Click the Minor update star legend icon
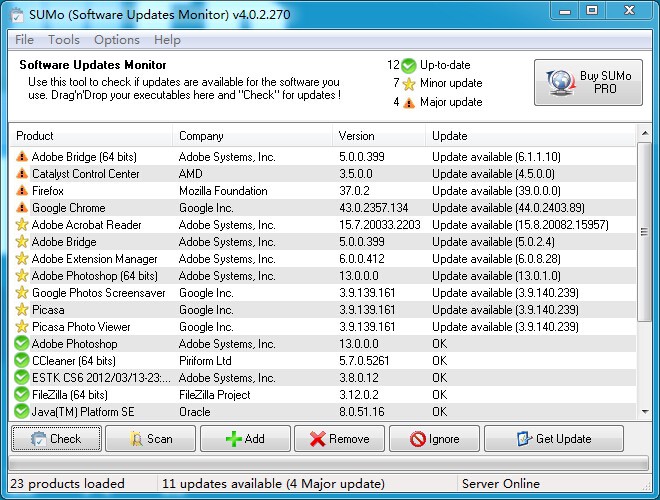 409,84
